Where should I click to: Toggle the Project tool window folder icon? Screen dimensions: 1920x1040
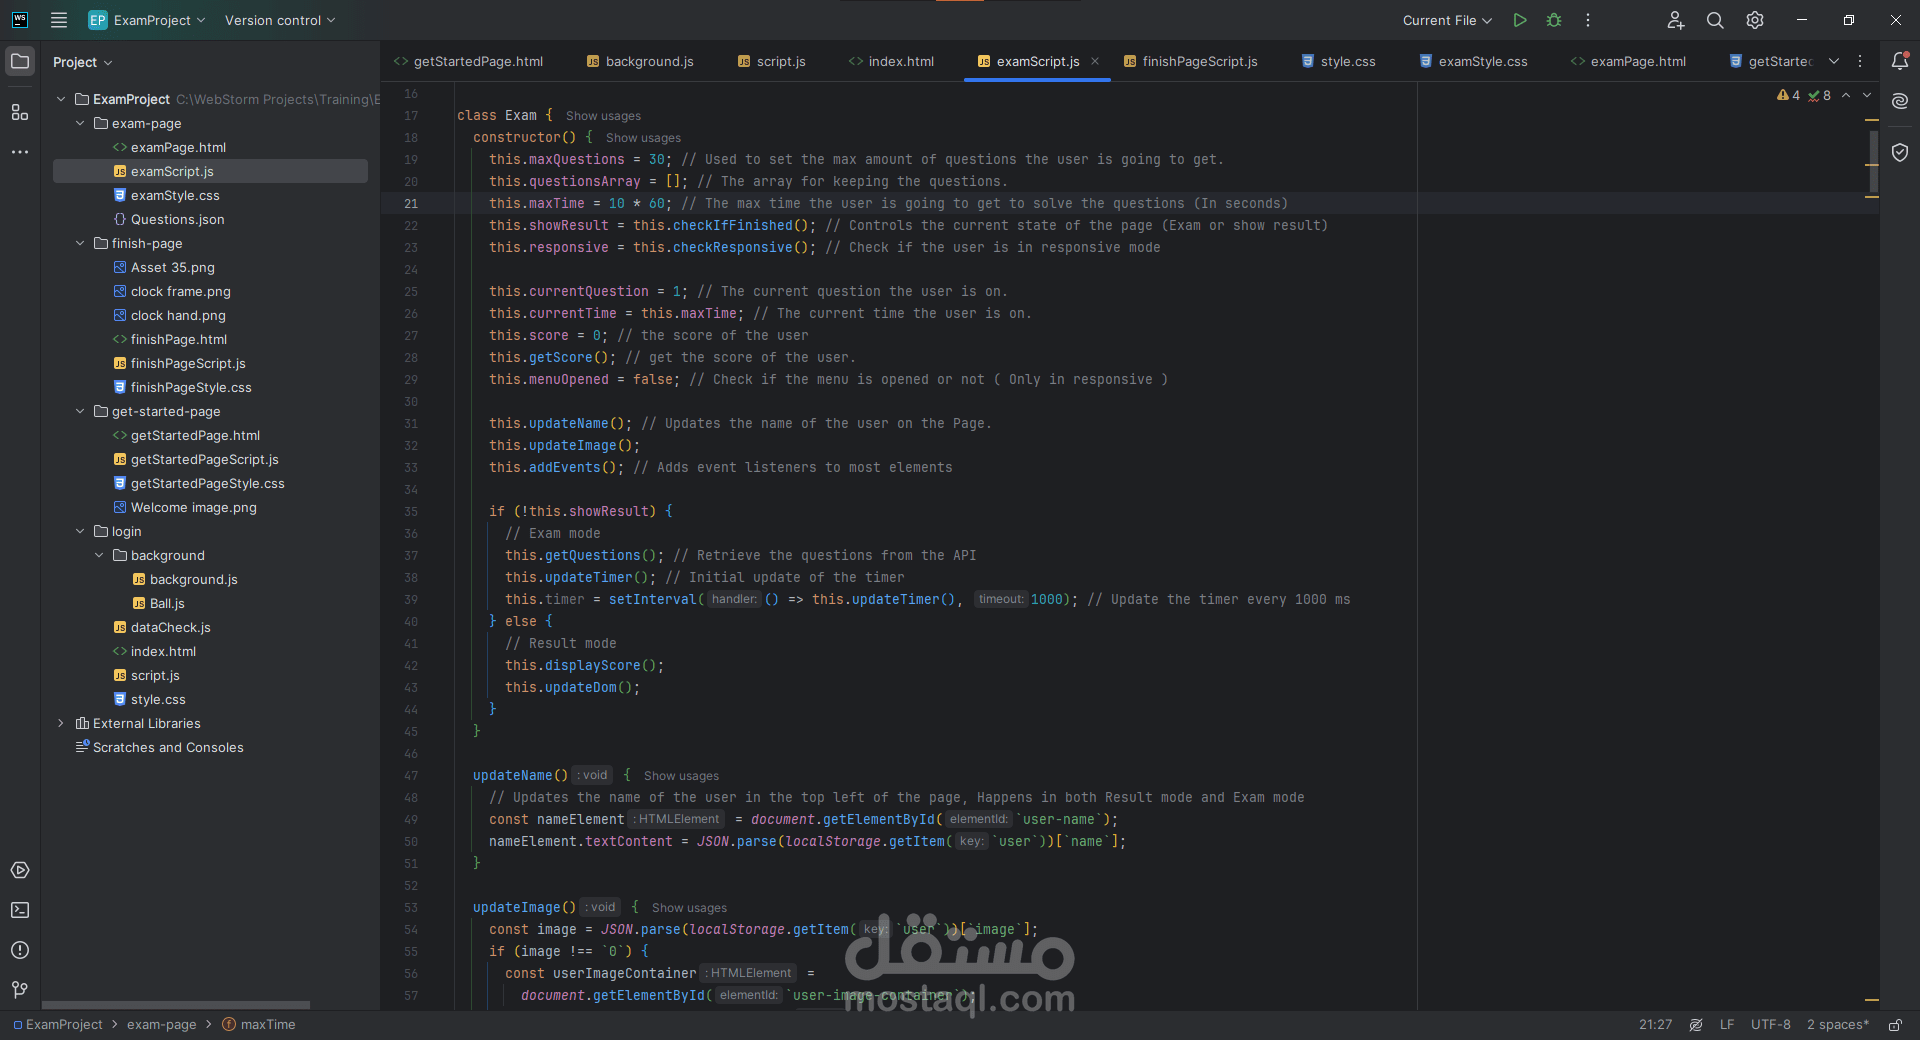[20, 61]
